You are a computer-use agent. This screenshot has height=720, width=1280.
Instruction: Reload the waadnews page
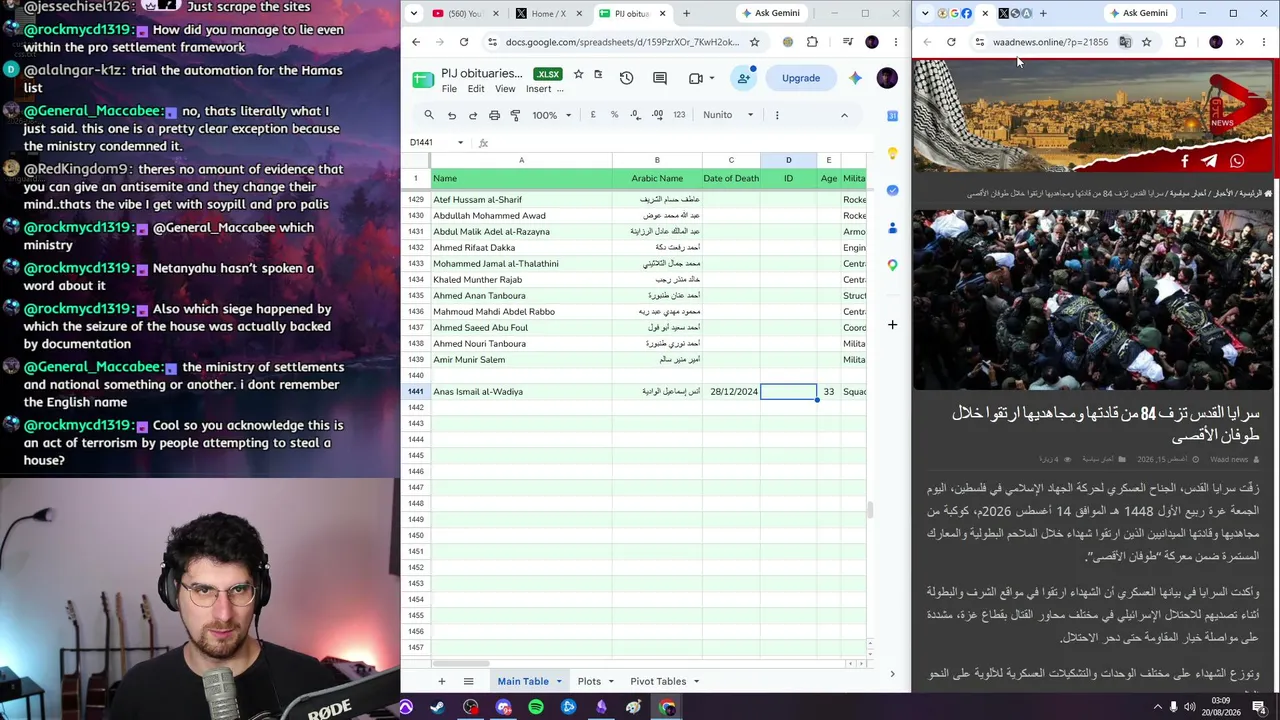tap(951, 42)
